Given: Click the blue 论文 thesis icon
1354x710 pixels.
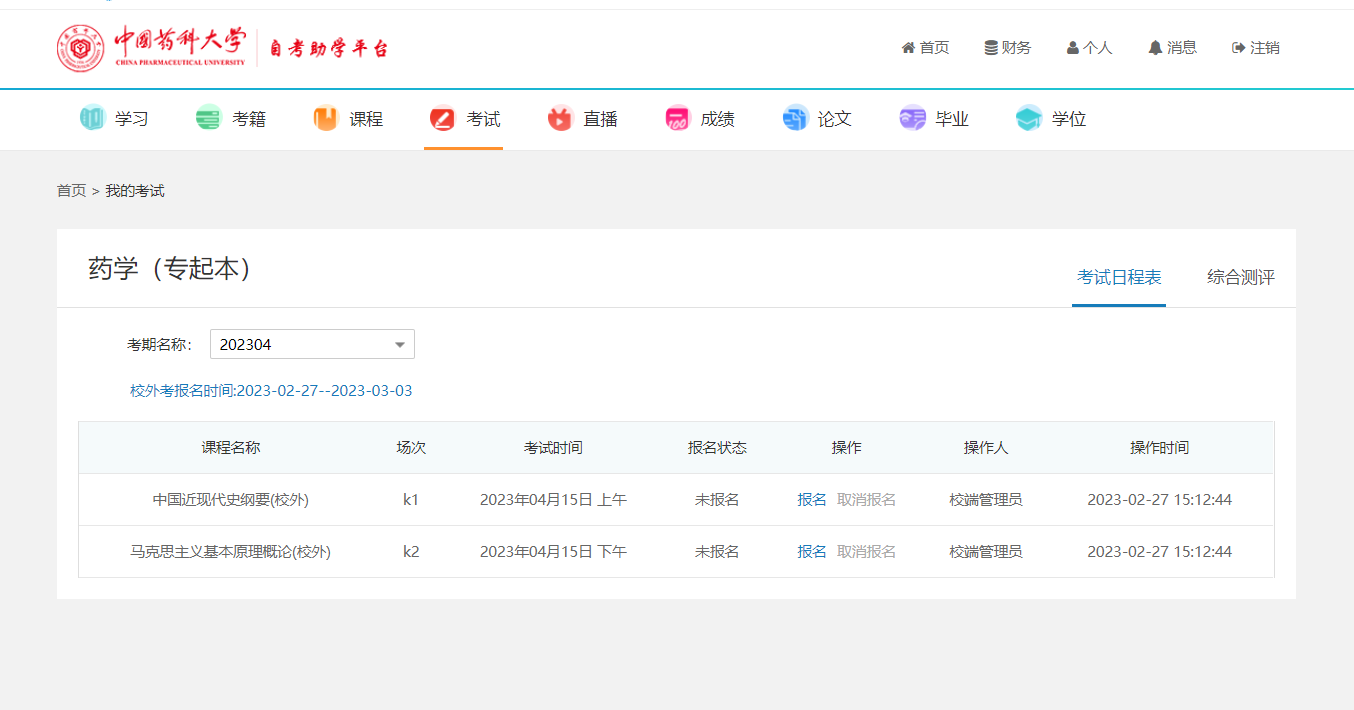Looking at the screenshot, I should click(x=795, y=119).
